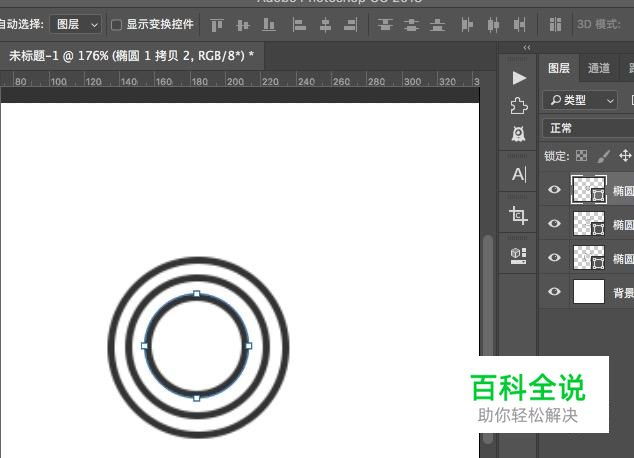This screenshot has height=458, width=634.
Task: Open the 3D cube panel icon
Action: [x=518, y=256]
